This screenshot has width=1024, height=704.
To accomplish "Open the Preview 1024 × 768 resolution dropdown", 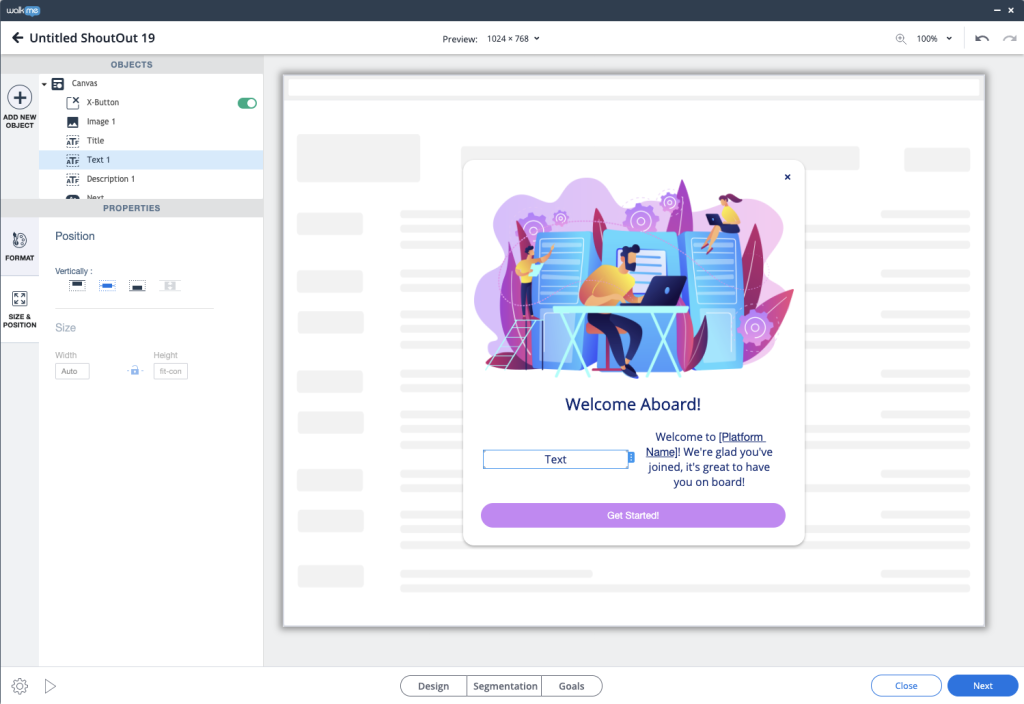I will [x=513, y=38].
